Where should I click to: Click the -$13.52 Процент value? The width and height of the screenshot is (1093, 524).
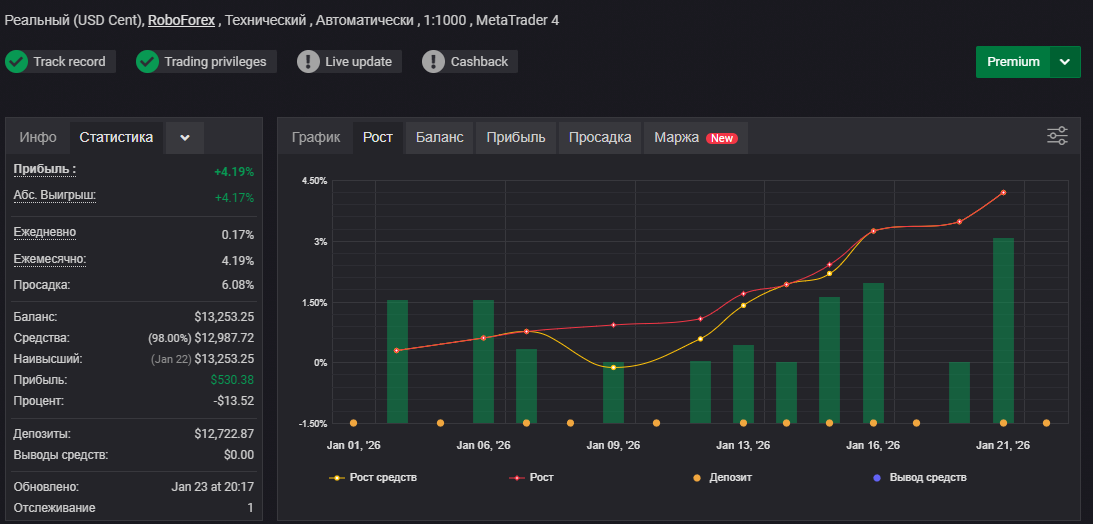(234, 401)
